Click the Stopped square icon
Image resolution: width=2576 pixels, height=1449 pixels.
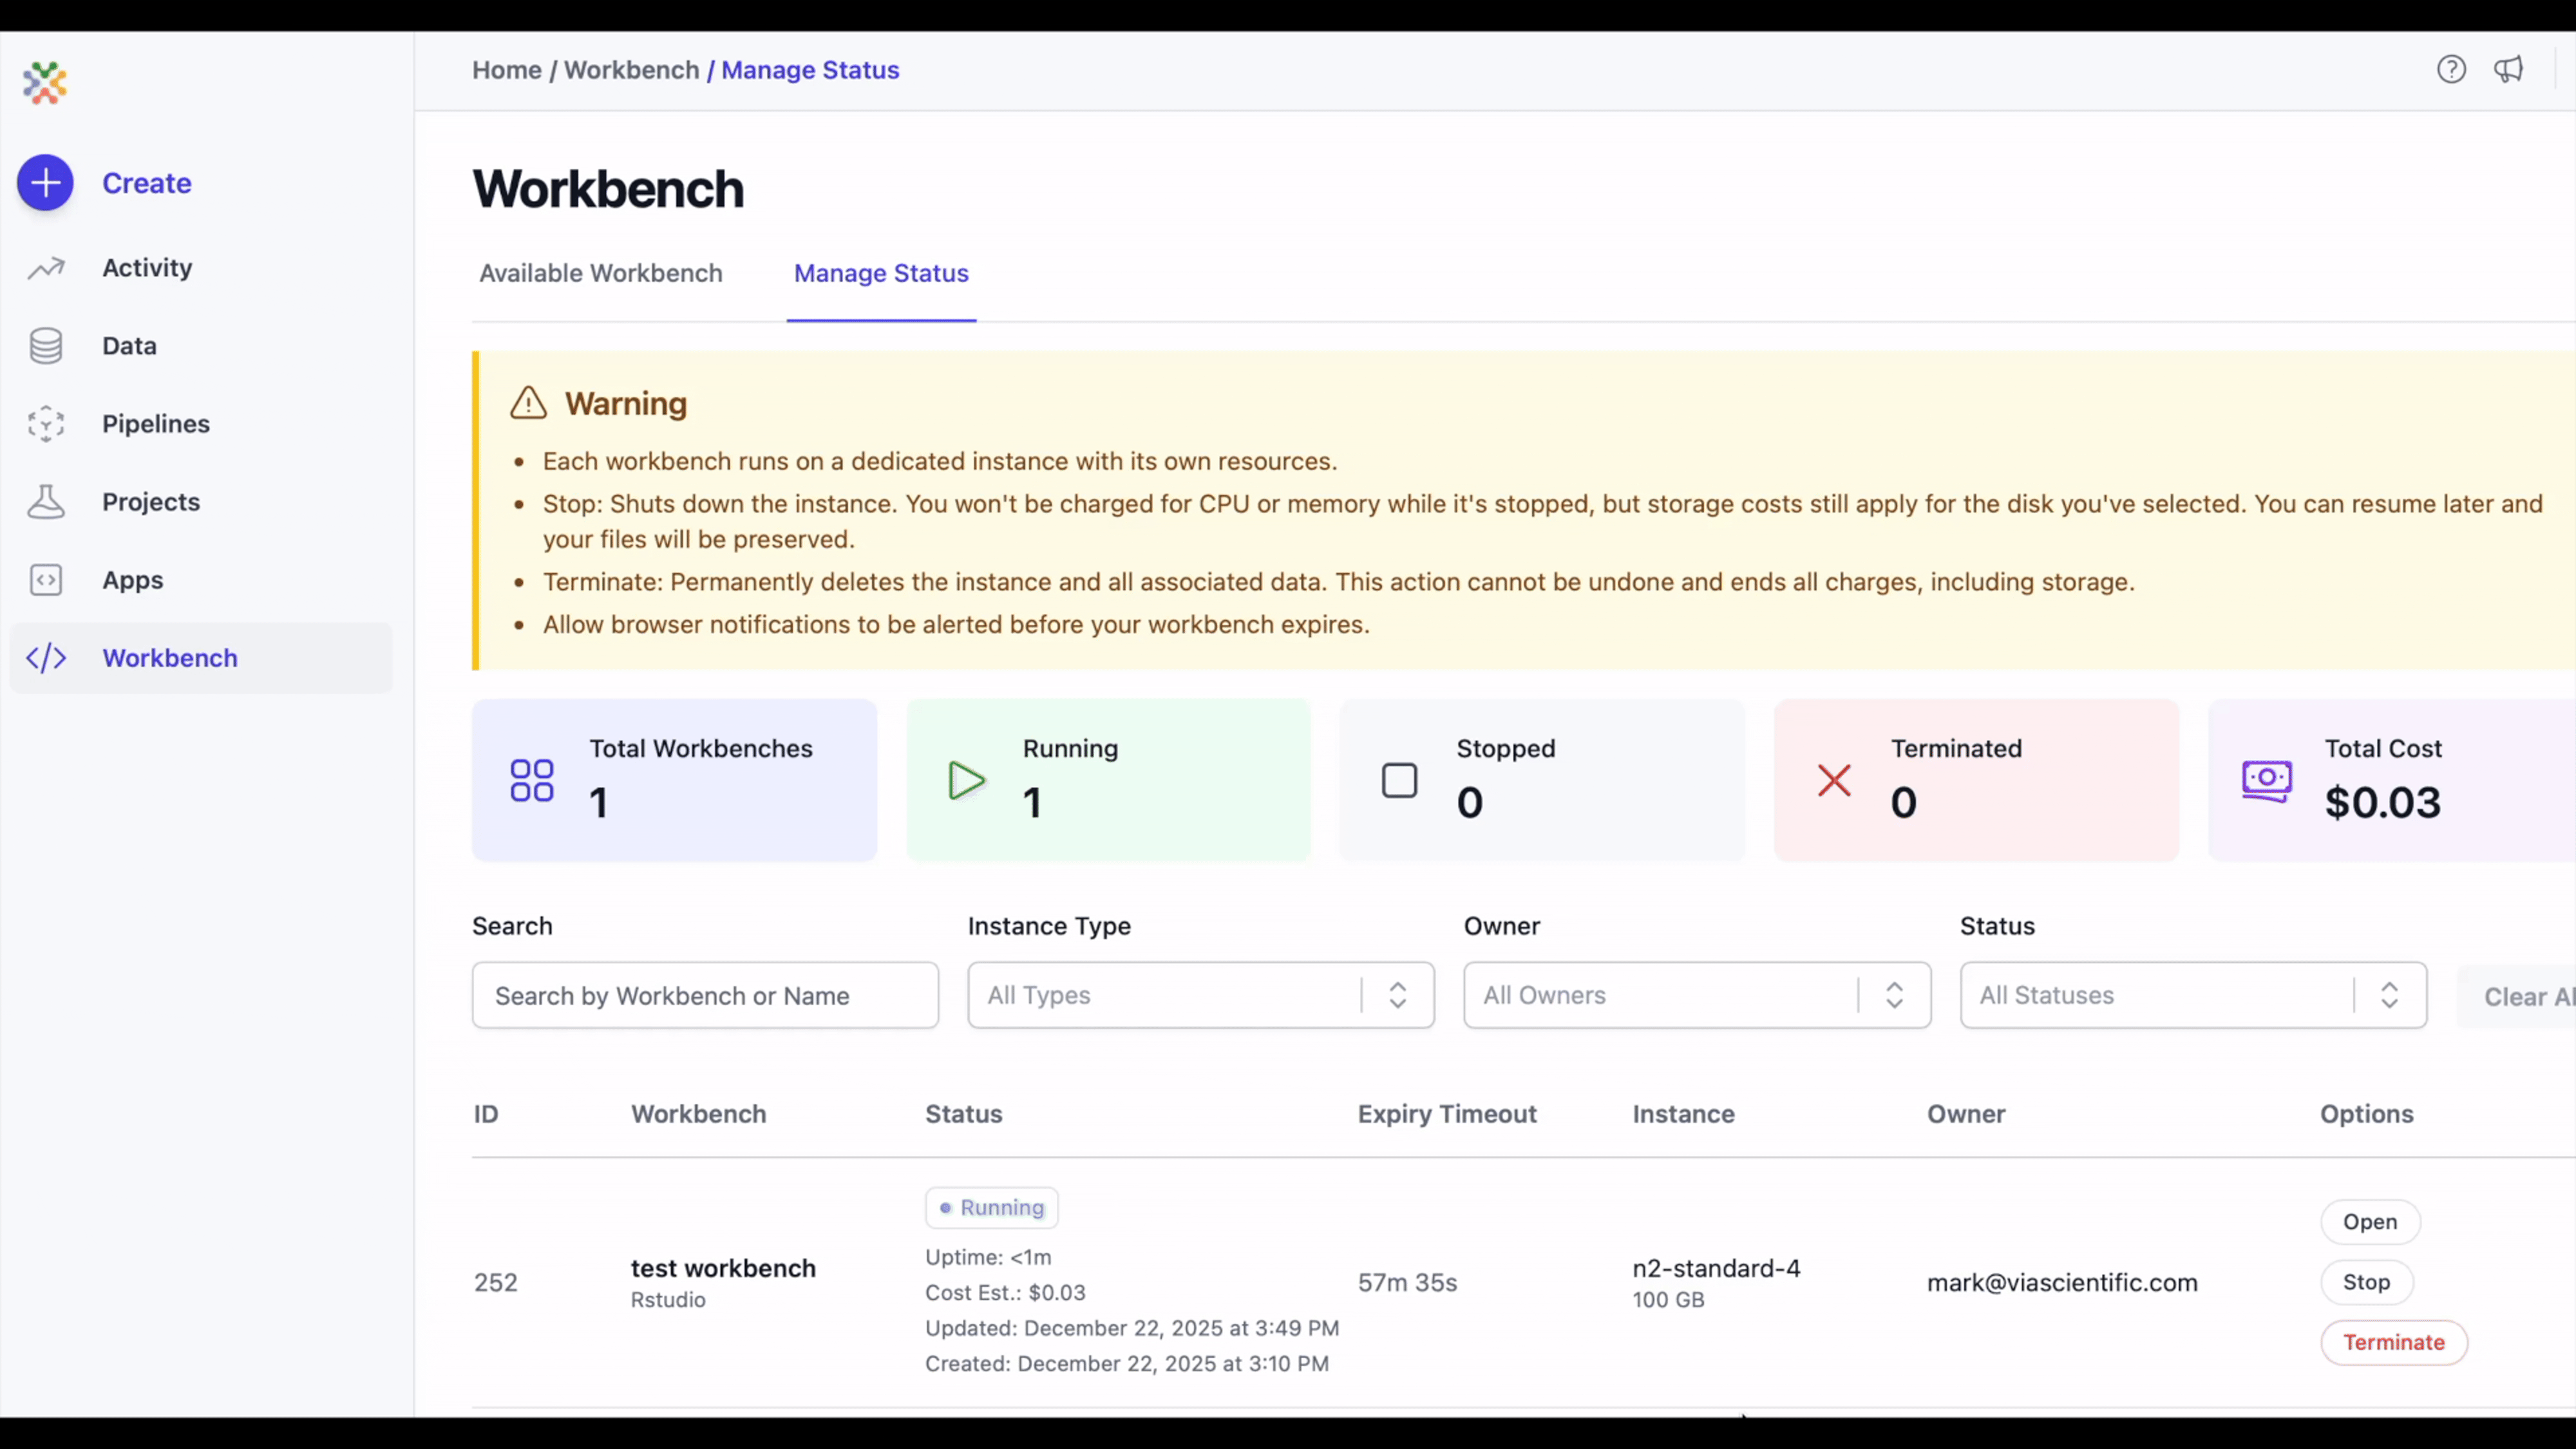pyautogui.click(x=1400, y=781)
